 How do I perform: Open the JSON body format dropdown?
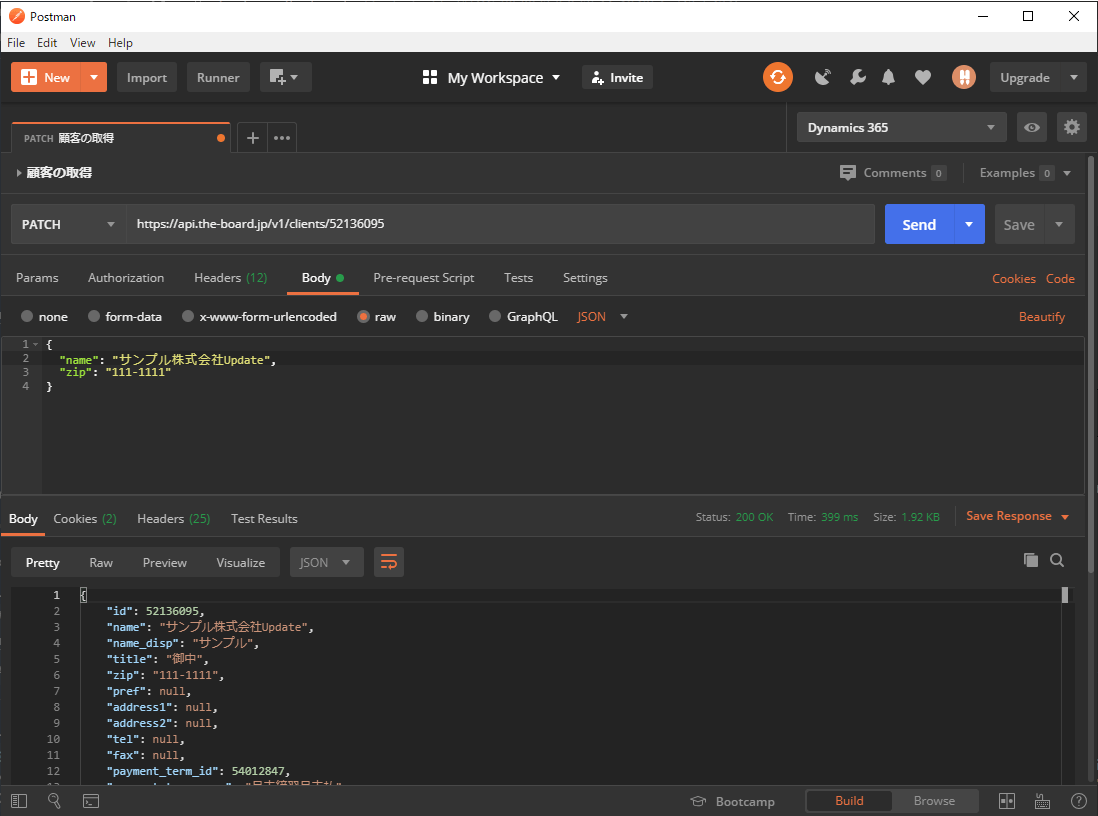tap(603, 317)
